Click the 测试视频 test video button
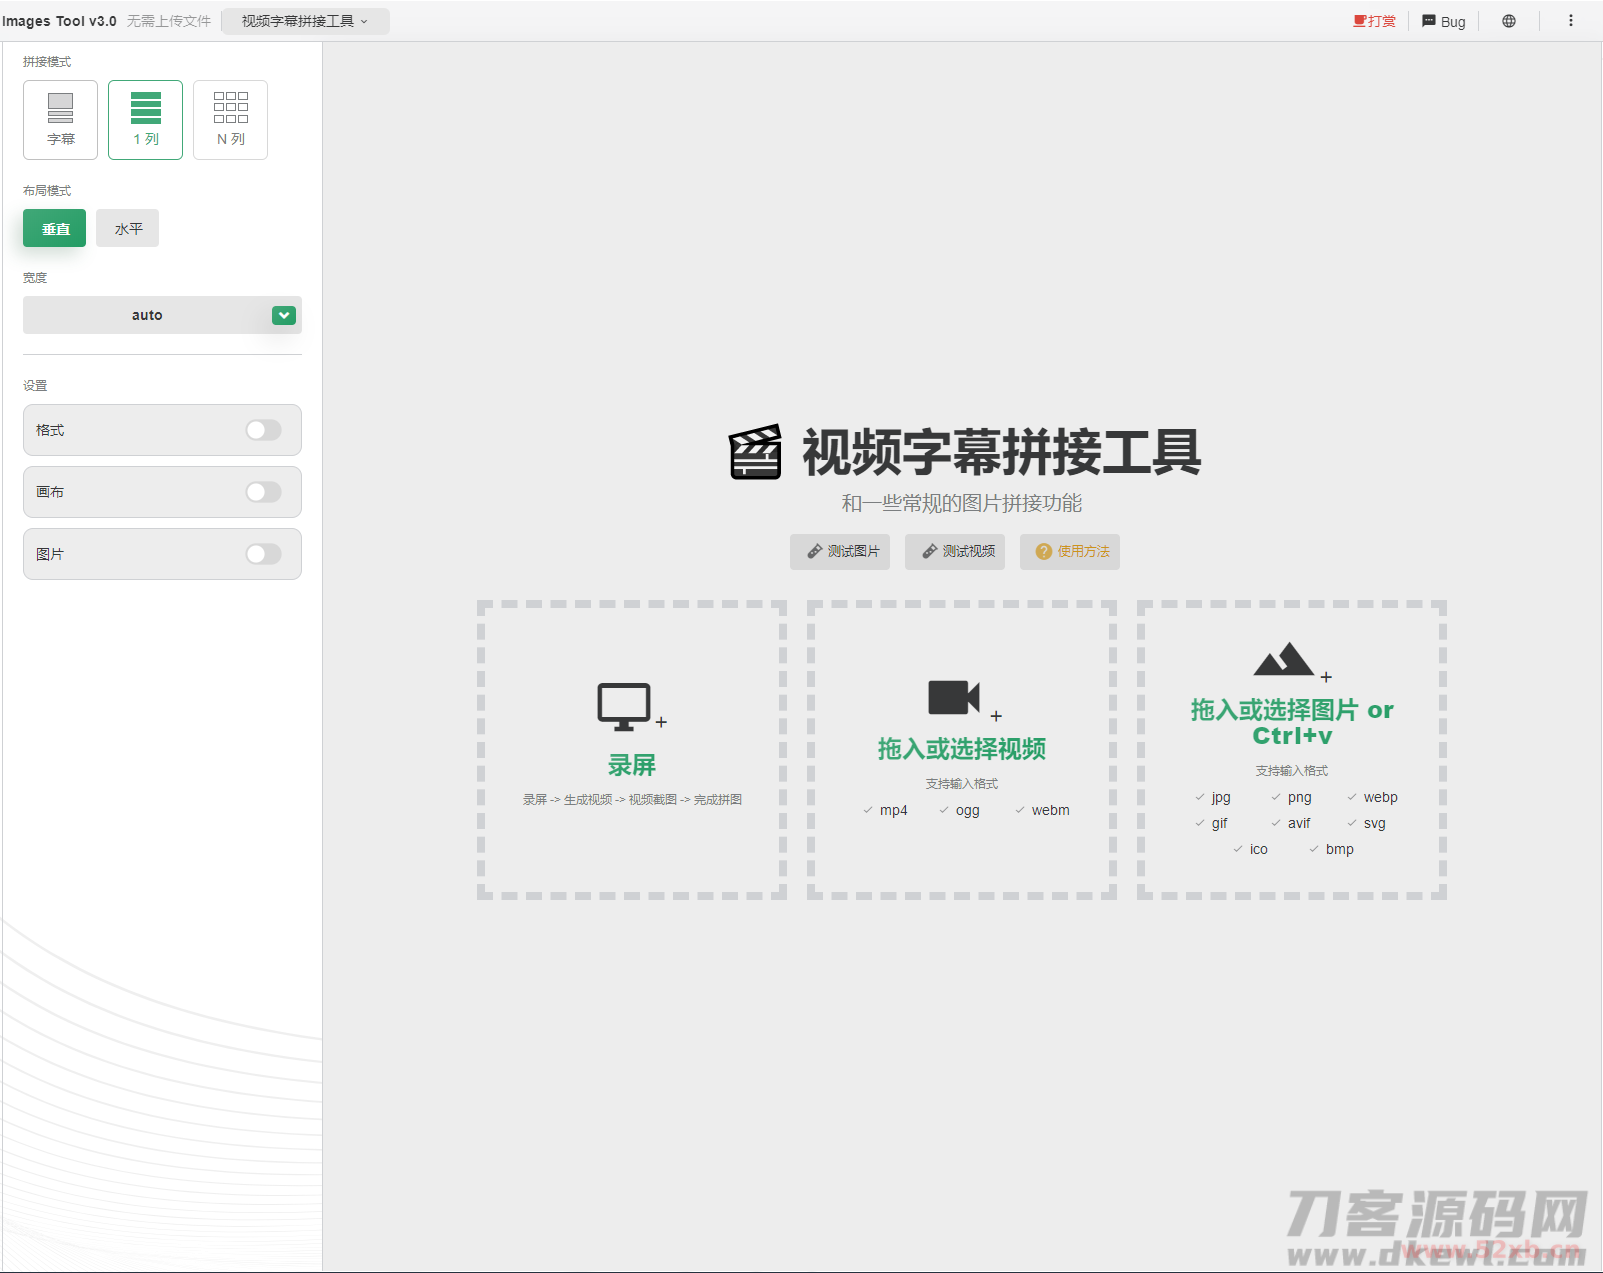 955,552
